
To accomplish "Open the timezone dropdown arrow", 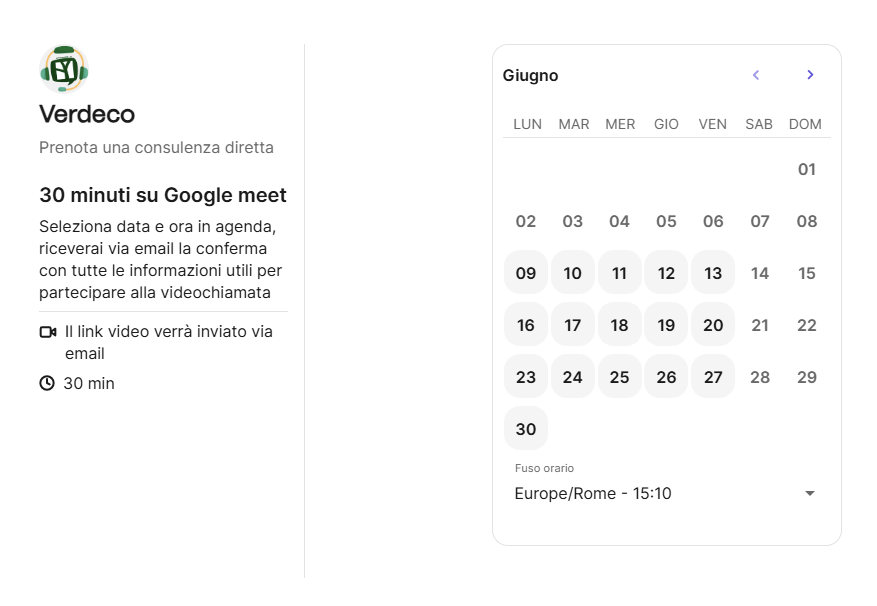I will click(x=809, y=494).
